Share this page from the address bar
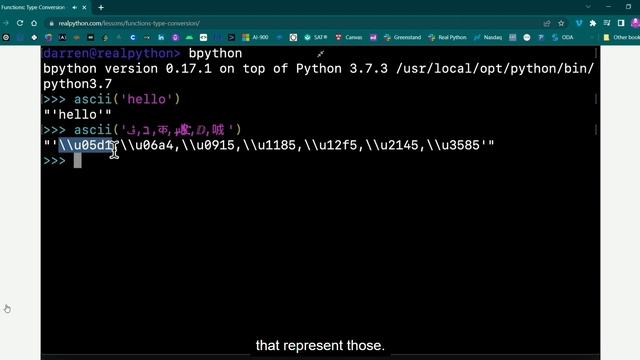This screenshot has width=640, height=360. (547, 23)
